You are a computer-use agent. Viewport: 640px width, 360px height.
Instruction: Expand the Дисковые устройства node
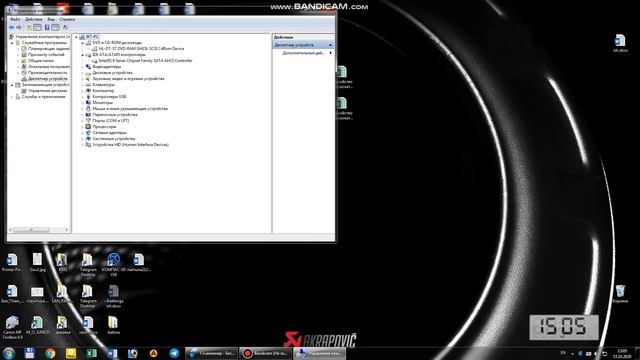click(x=82, y=73)
